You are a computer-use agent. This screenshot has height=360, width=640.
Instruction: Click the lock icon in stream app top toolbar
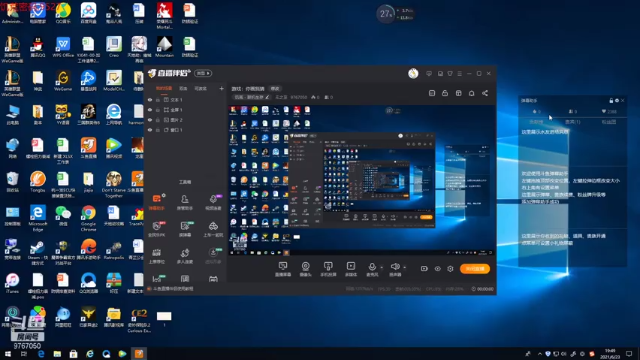(x=445, y=93)
